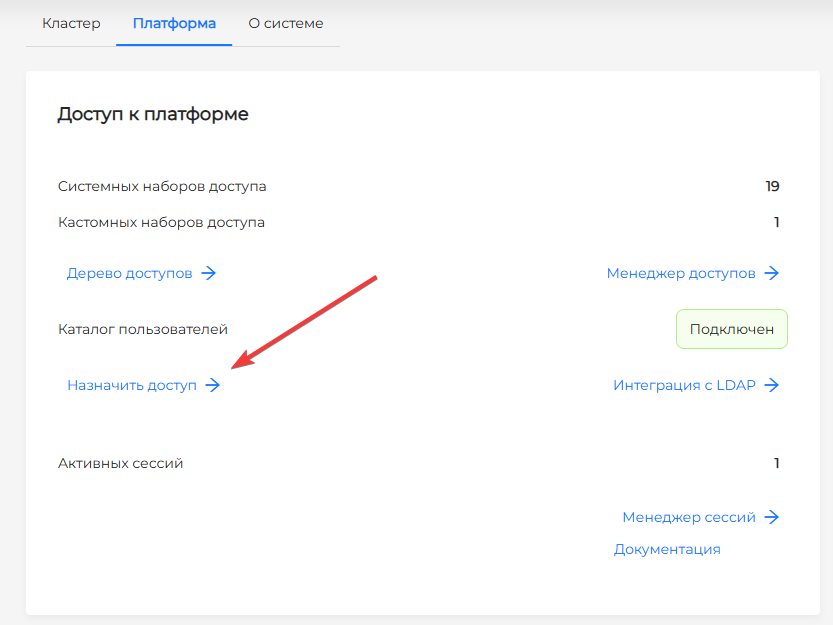Open Менеджер доступов

tap(685, 272)
